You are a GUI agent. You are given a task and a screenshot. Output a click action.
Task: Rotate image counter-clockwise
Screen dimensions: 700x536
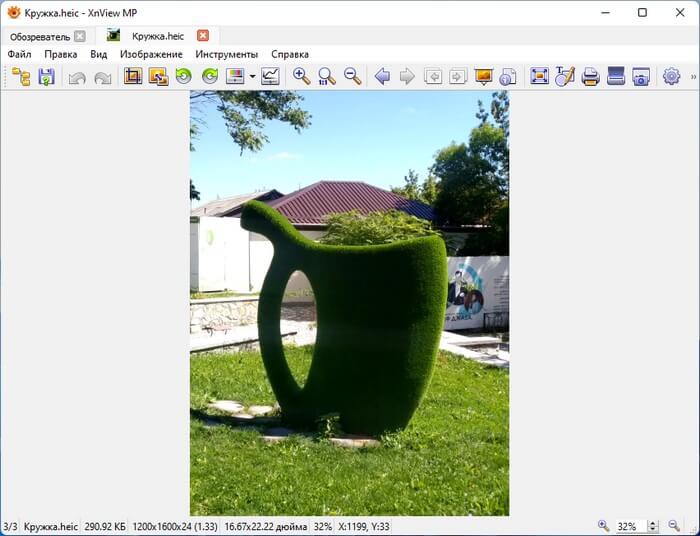point(184,77)
